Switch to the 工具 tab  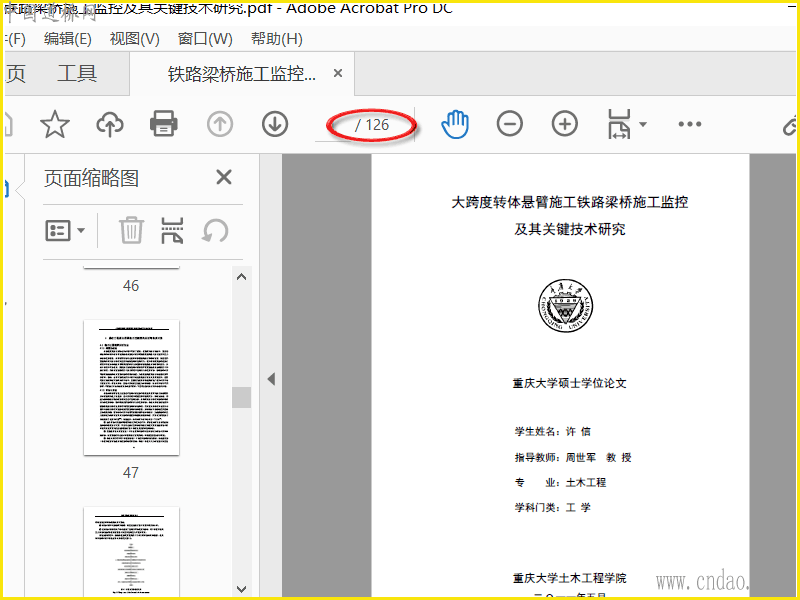77,73
